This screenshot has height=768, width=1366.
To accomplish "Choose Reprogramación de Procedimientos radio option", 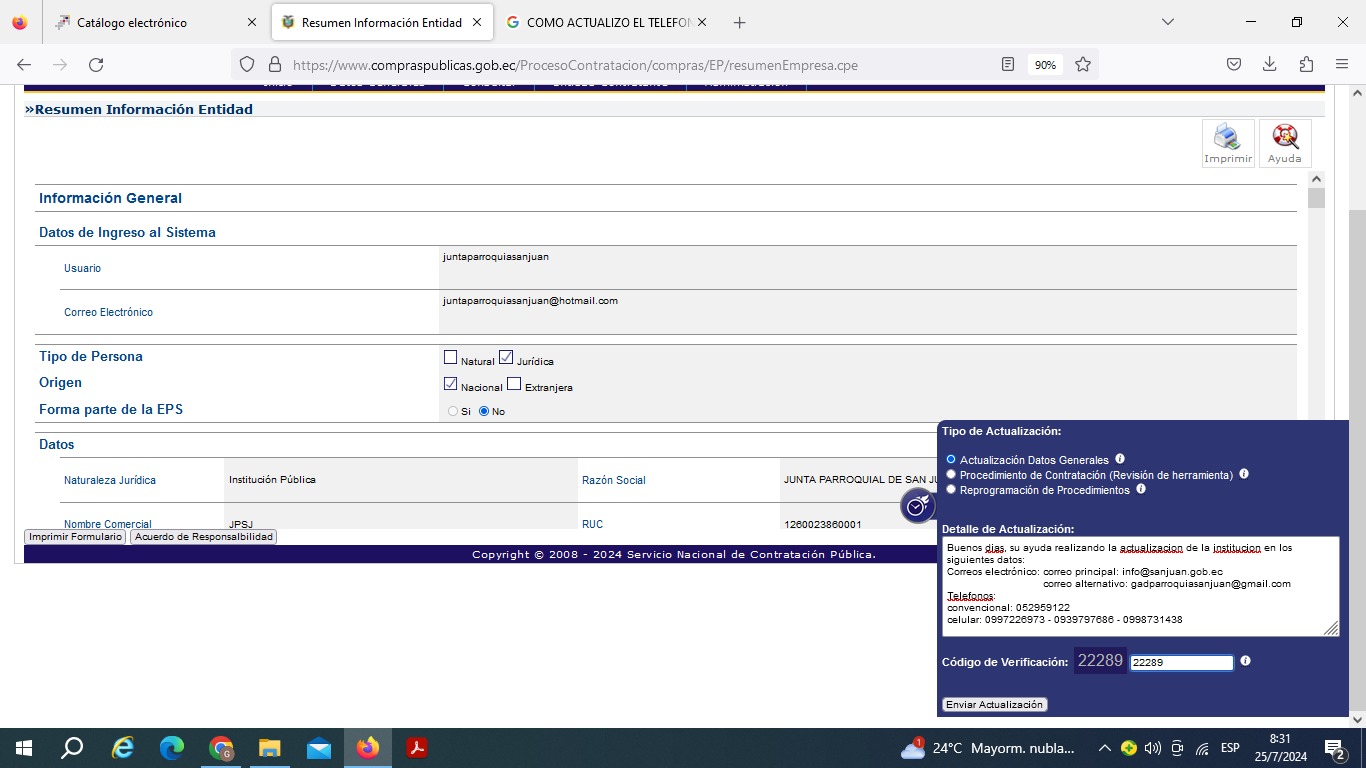I will (951, 490).
